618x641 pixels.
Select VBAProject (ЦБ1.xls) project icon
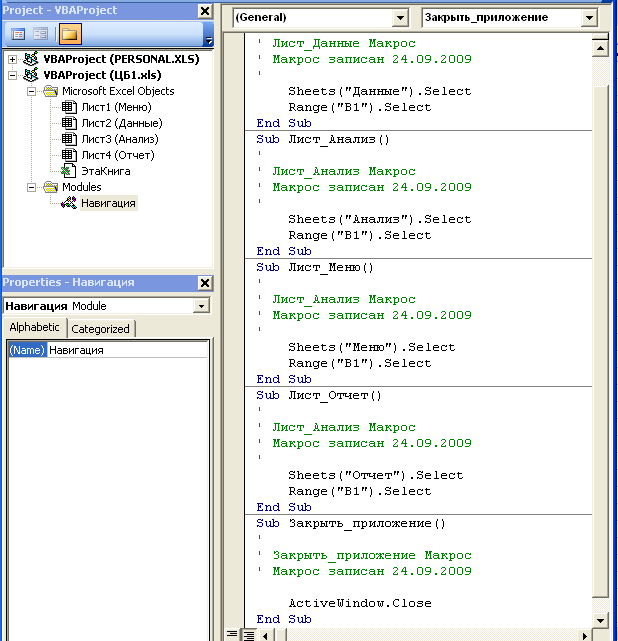tap(31, 75)
